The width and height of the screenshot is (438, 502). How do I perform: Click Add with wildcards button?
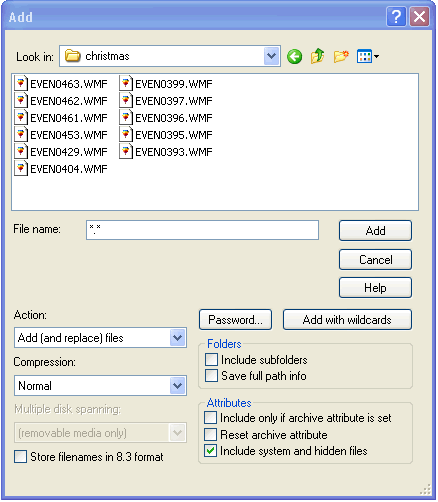[347, 320]
